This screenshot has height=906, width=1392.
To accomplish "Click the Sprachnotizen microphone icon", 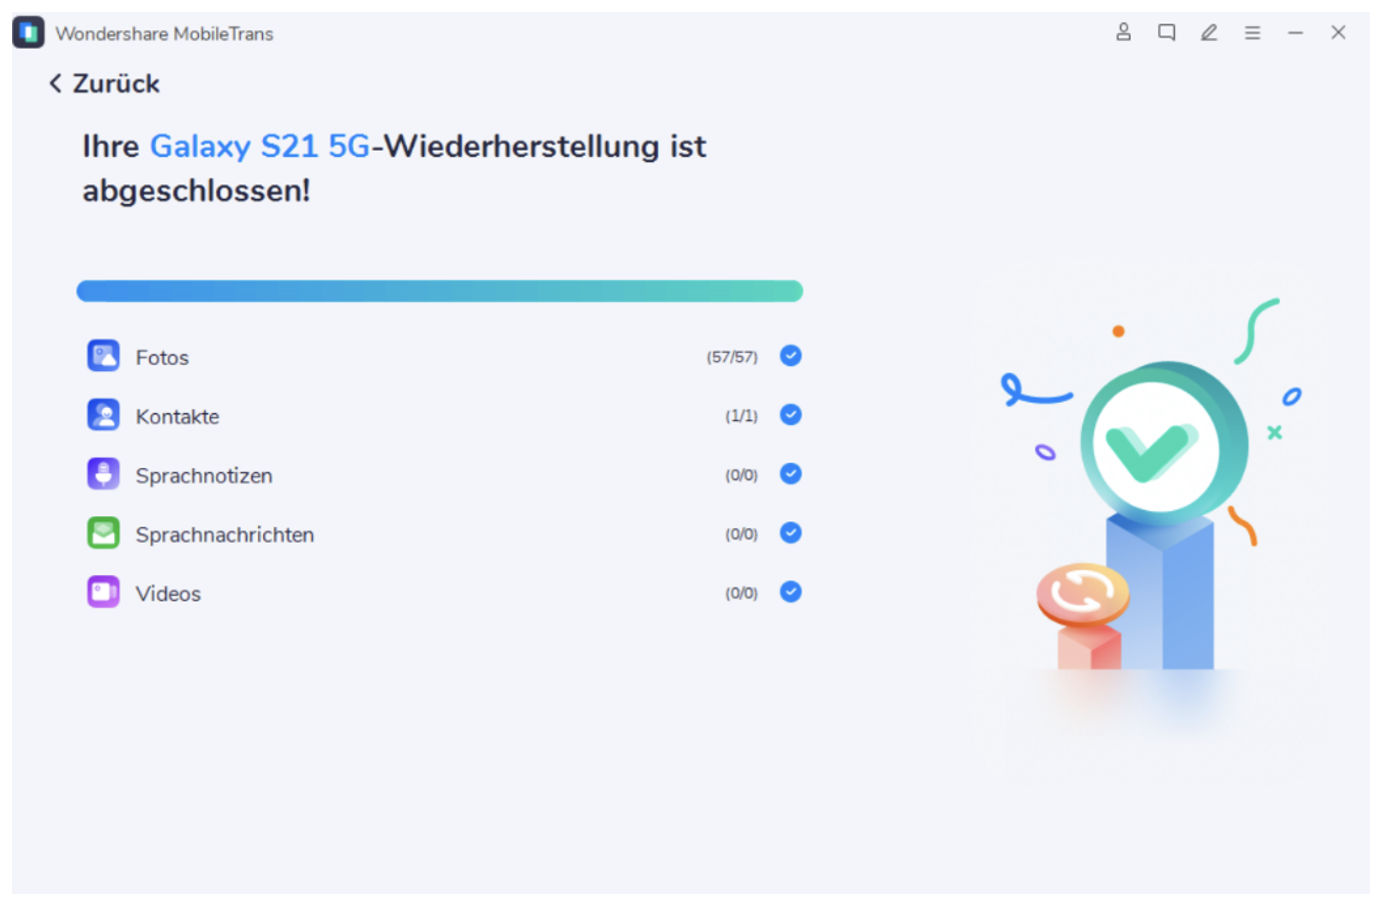I will point(103,474).
